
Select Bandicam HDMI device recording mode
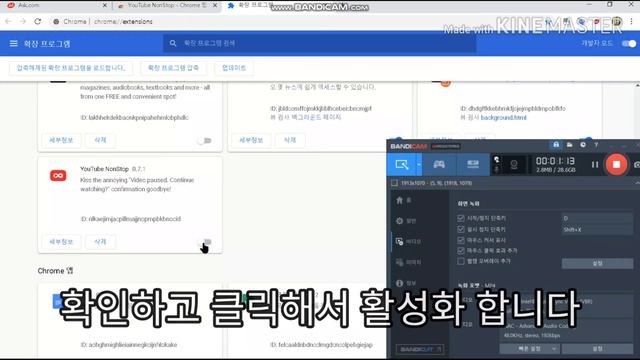point(473,164)
